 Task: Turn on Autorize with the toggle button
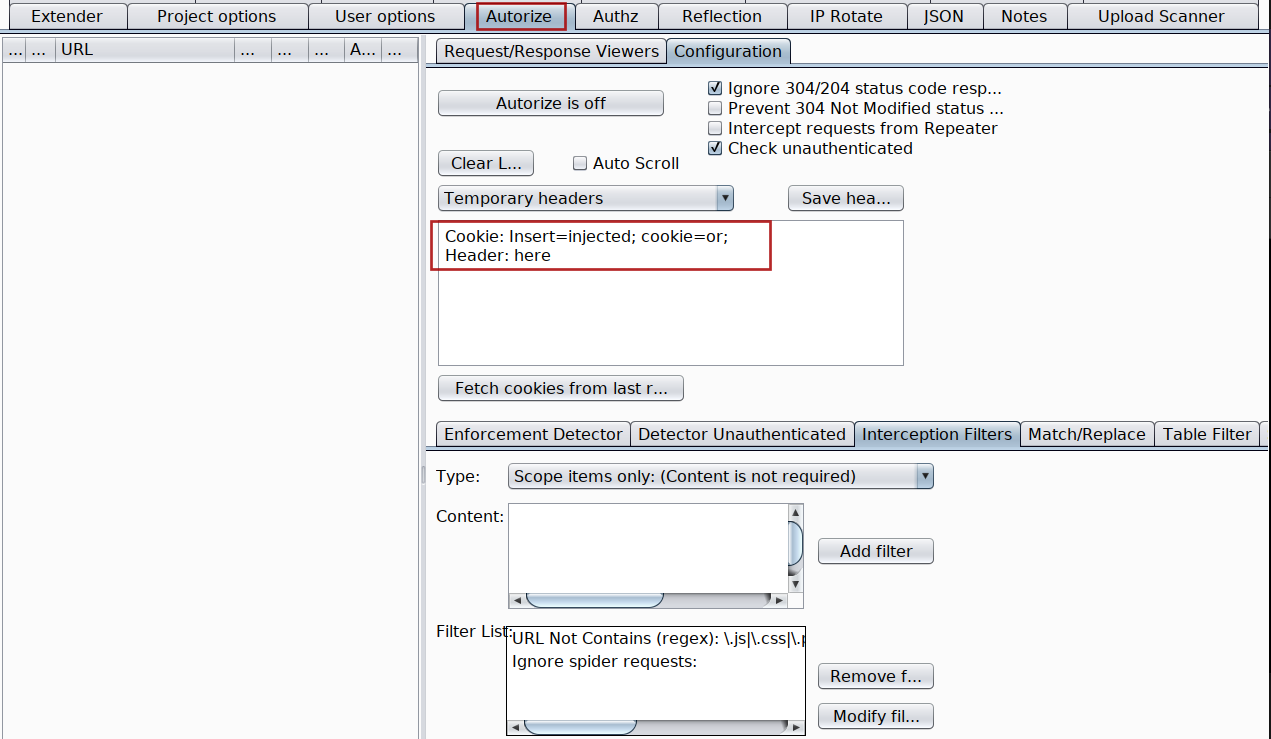pyautogui.click(x=551, y=103)
